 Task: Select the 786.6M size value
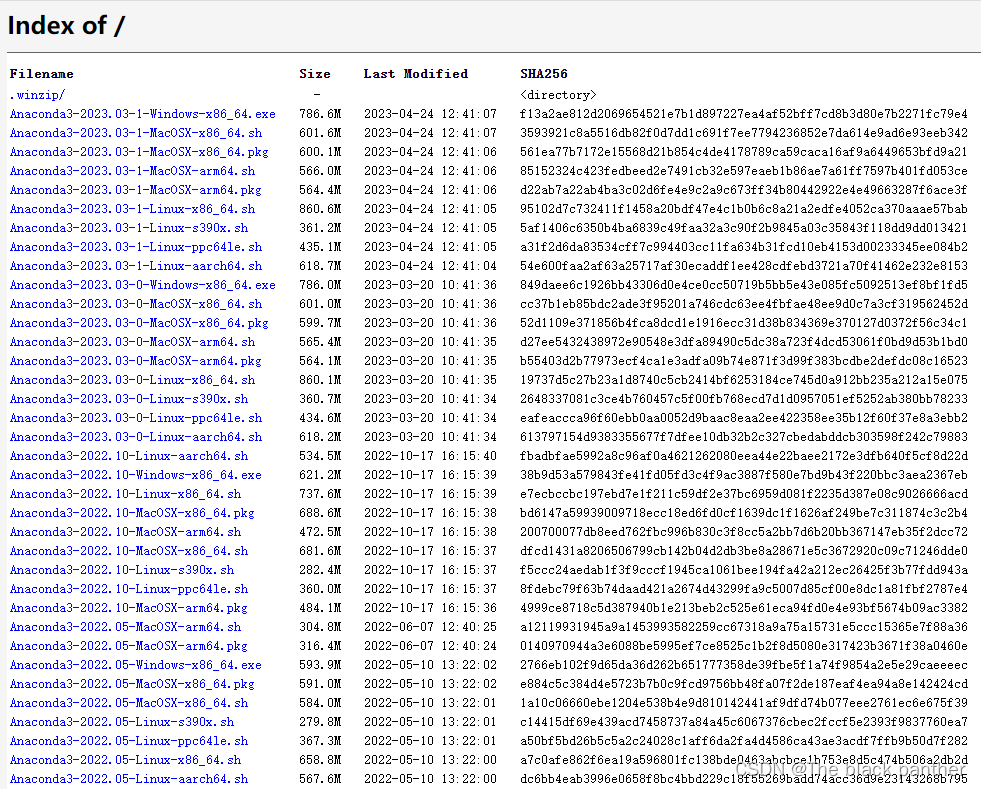click(320, 114)
